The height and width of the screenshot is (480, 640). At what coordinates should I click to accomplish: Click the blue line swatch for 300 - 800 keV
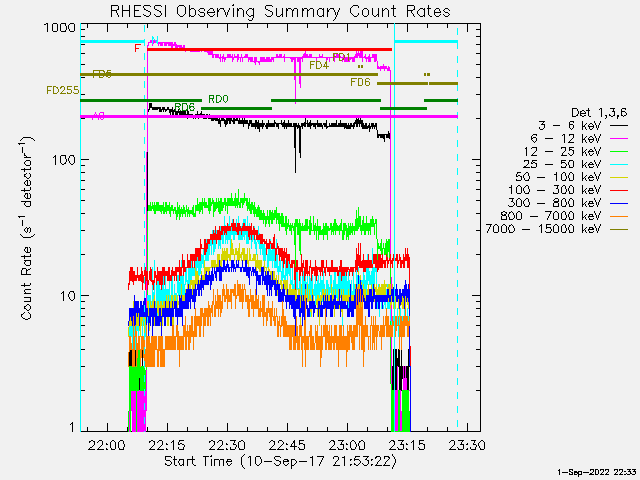pos(619,204)
